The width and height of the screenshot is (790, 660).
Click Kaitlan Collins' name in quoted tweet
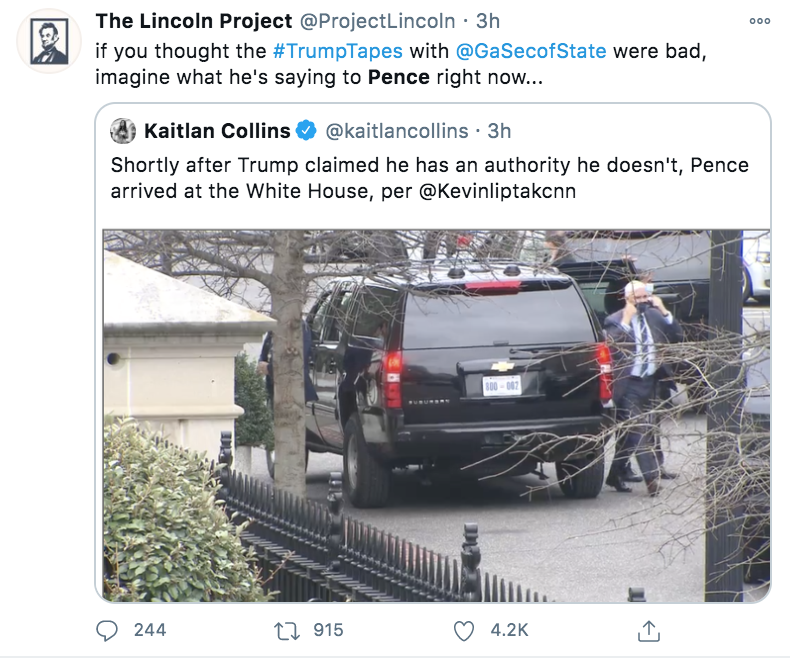217,131
